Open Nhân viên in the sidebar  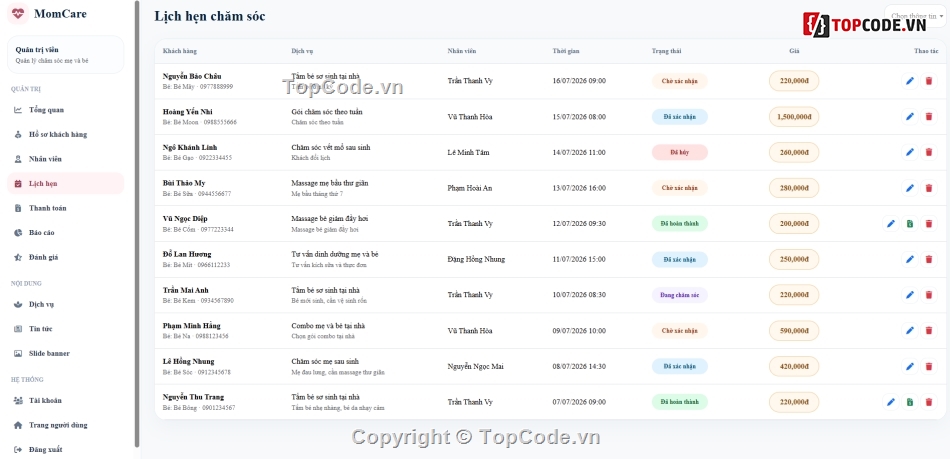click(x=65, y=159)
